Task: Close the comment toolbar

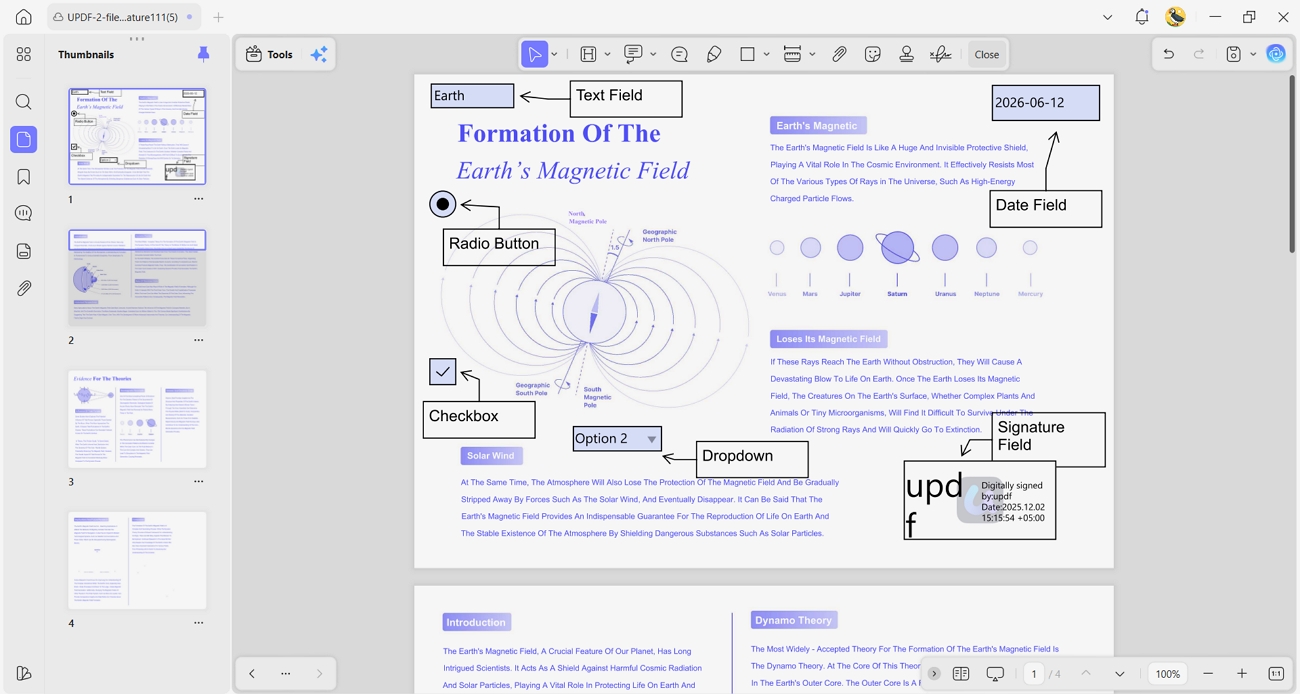Action: coord(986,54)
